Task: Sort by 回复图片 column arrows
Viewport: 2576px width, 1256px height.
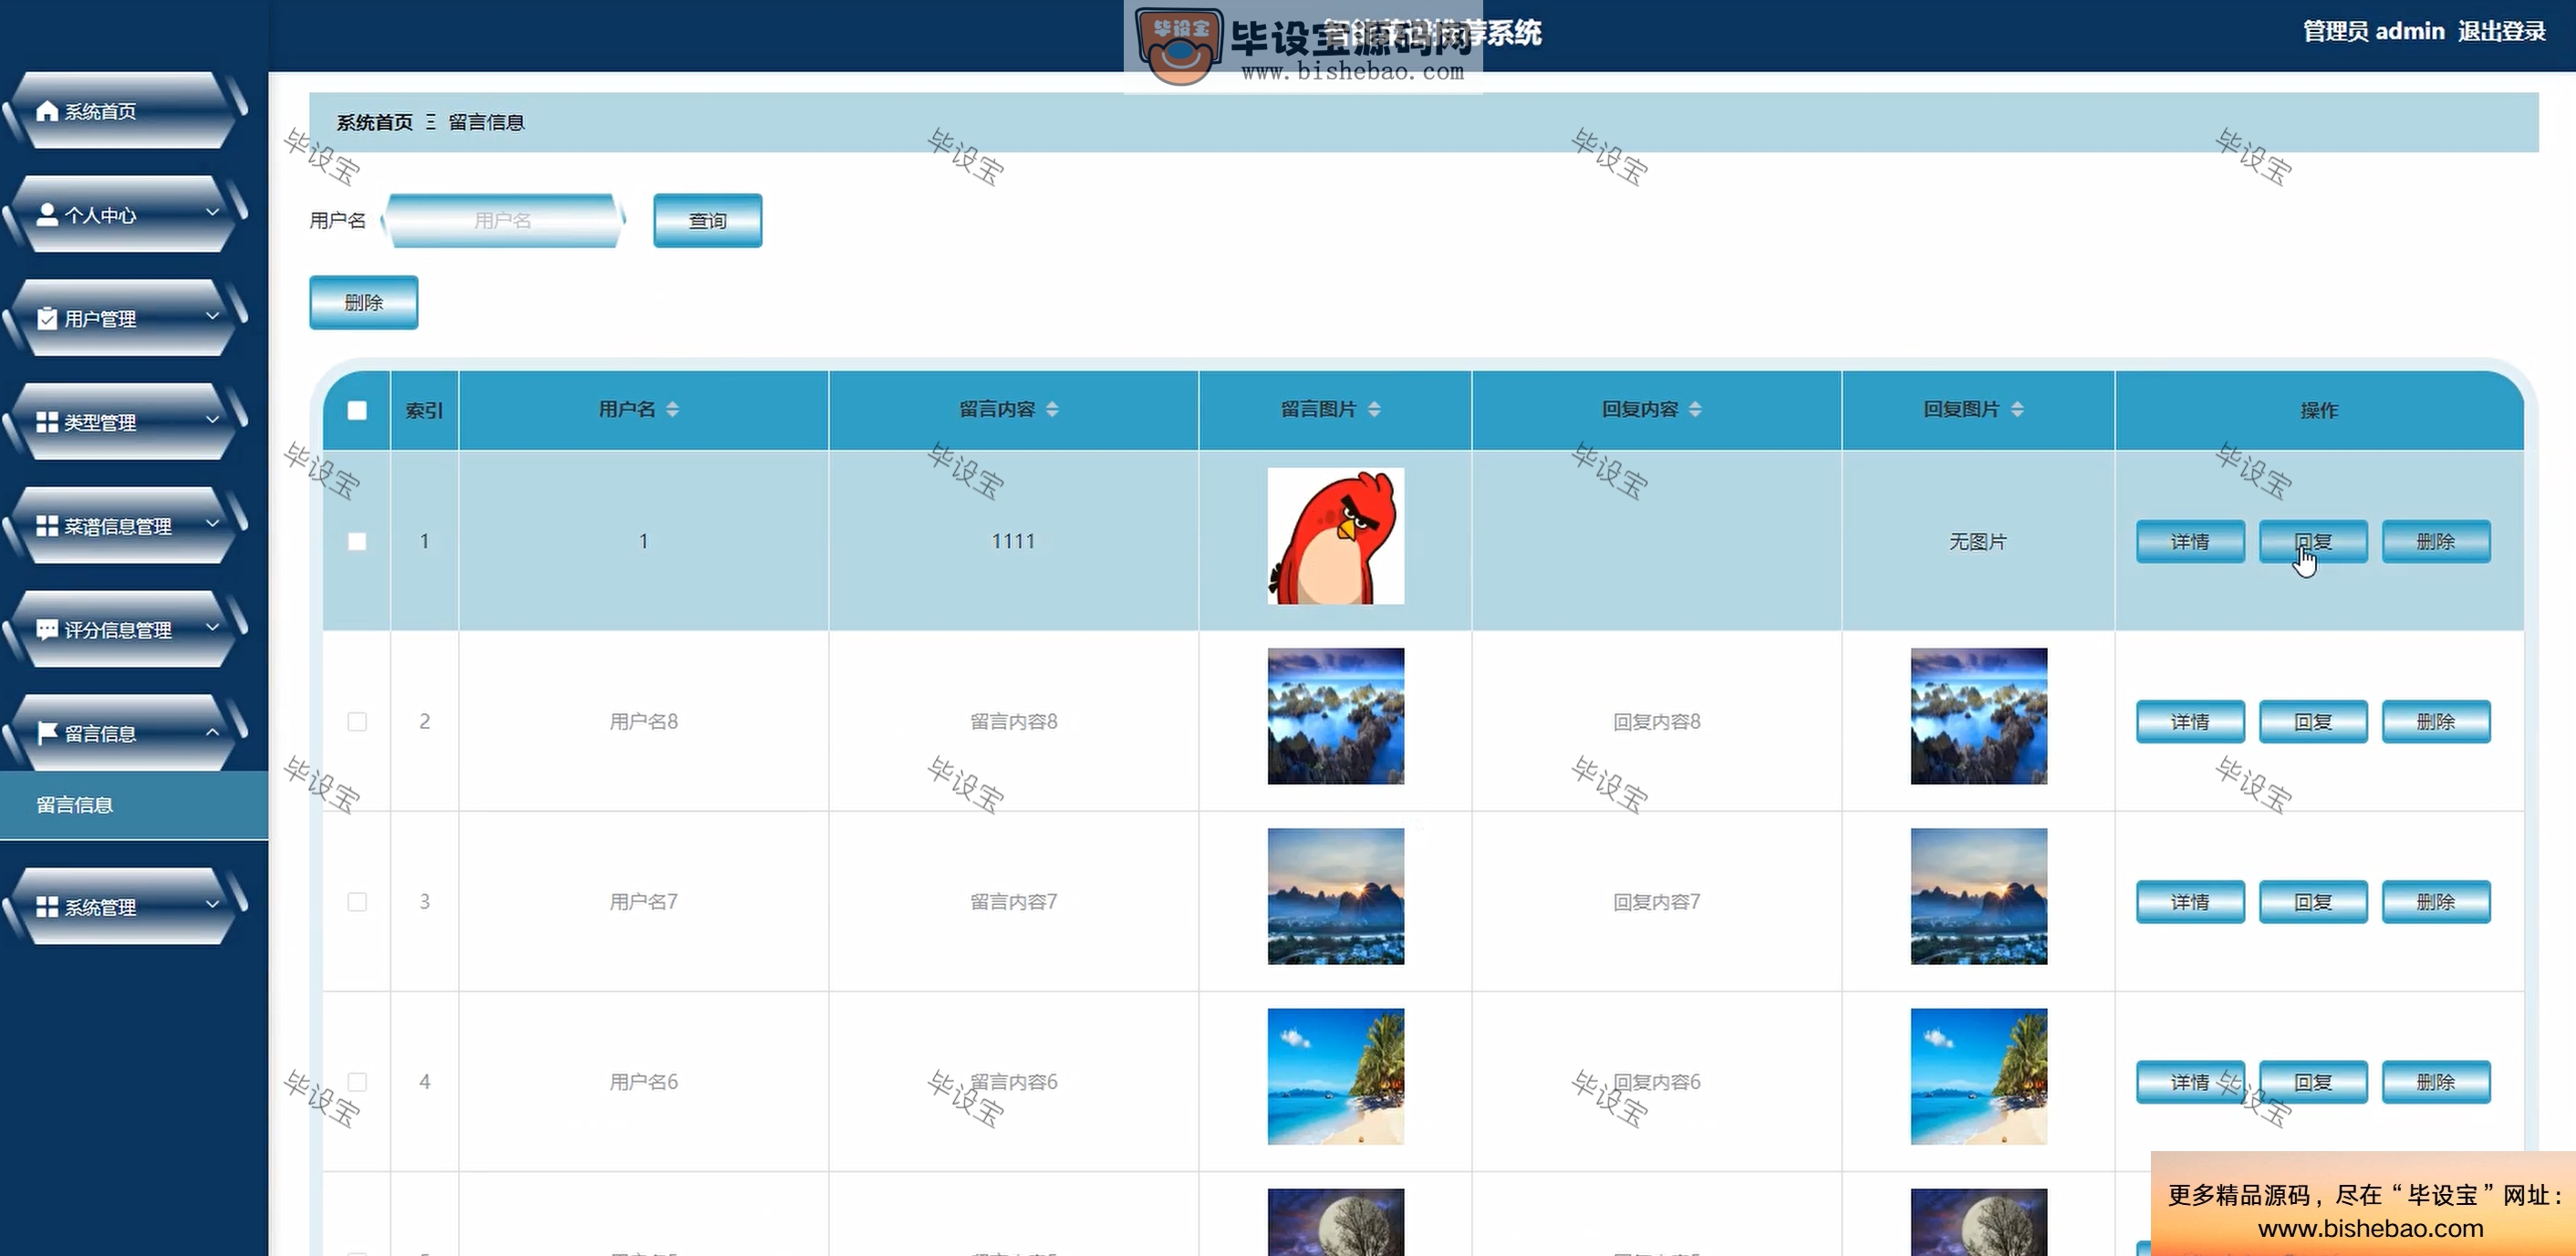Action: 2017,409
